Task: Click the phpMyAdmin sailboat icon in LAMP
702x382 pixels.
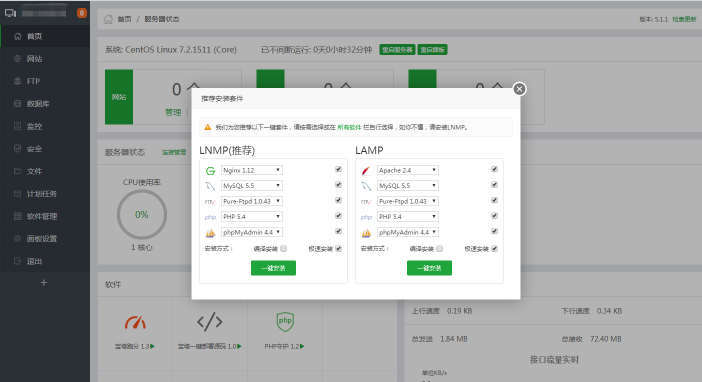Action: pyautogui.click(x=366, y=233)
